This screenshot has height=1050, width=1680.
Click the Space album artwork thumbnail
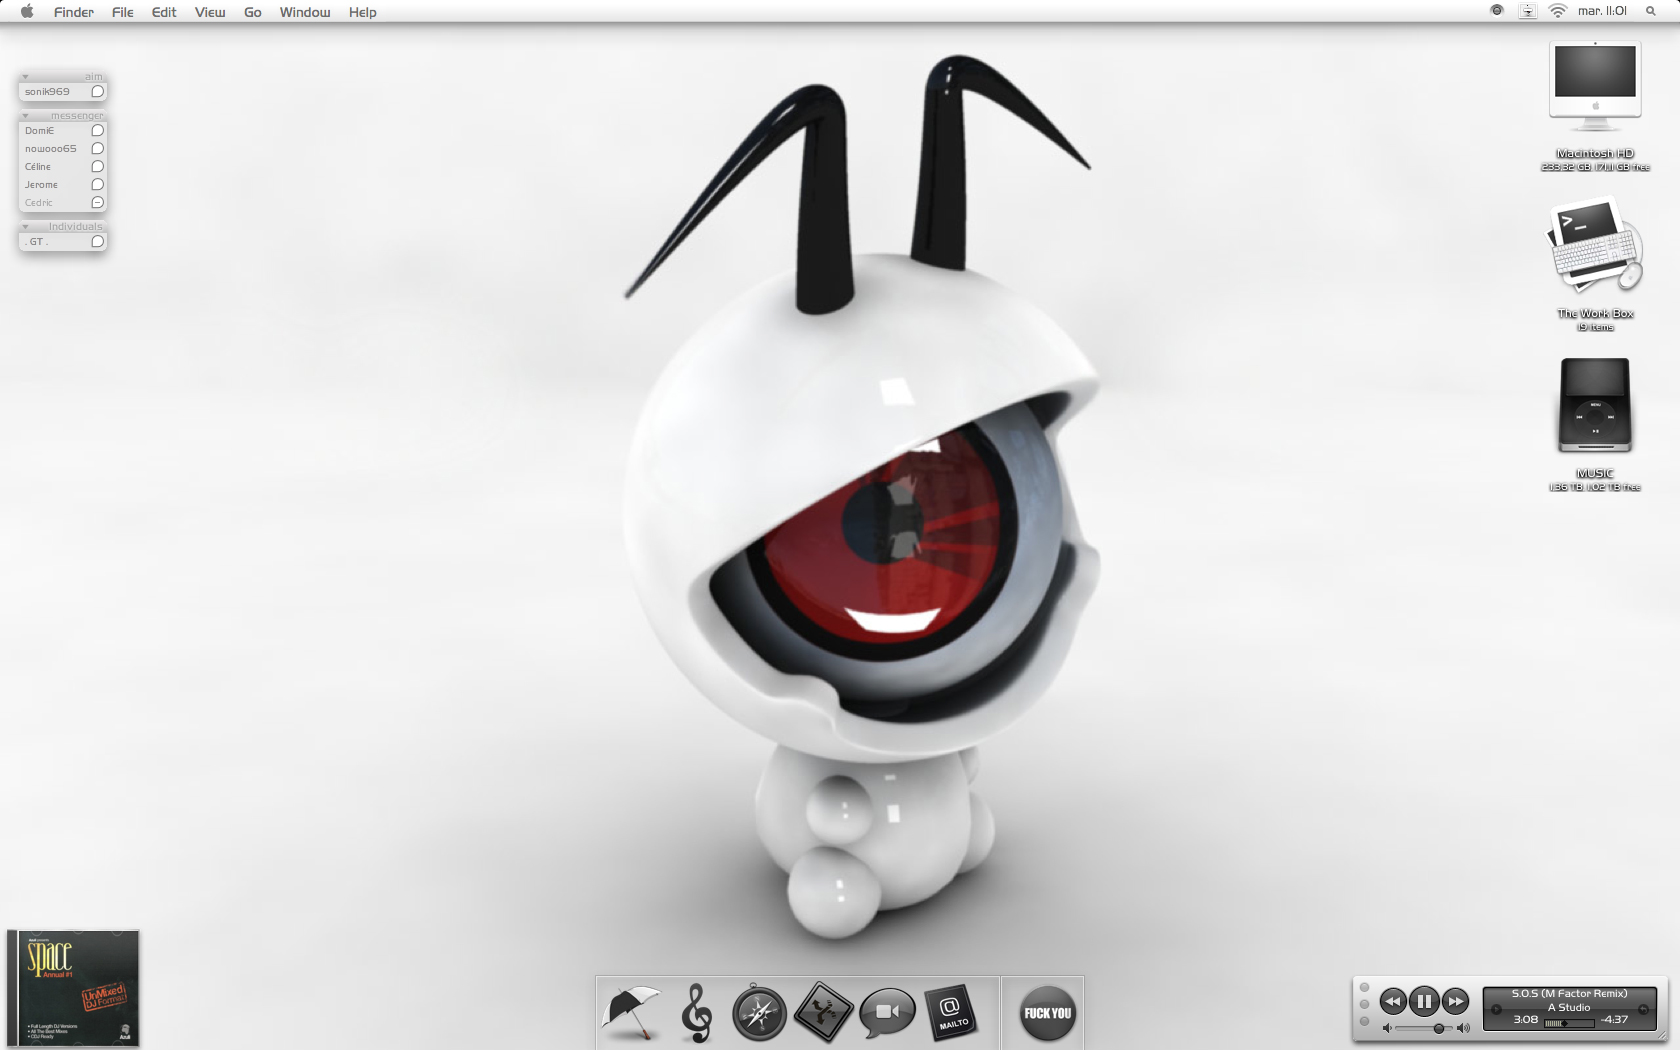click(73, 988)
